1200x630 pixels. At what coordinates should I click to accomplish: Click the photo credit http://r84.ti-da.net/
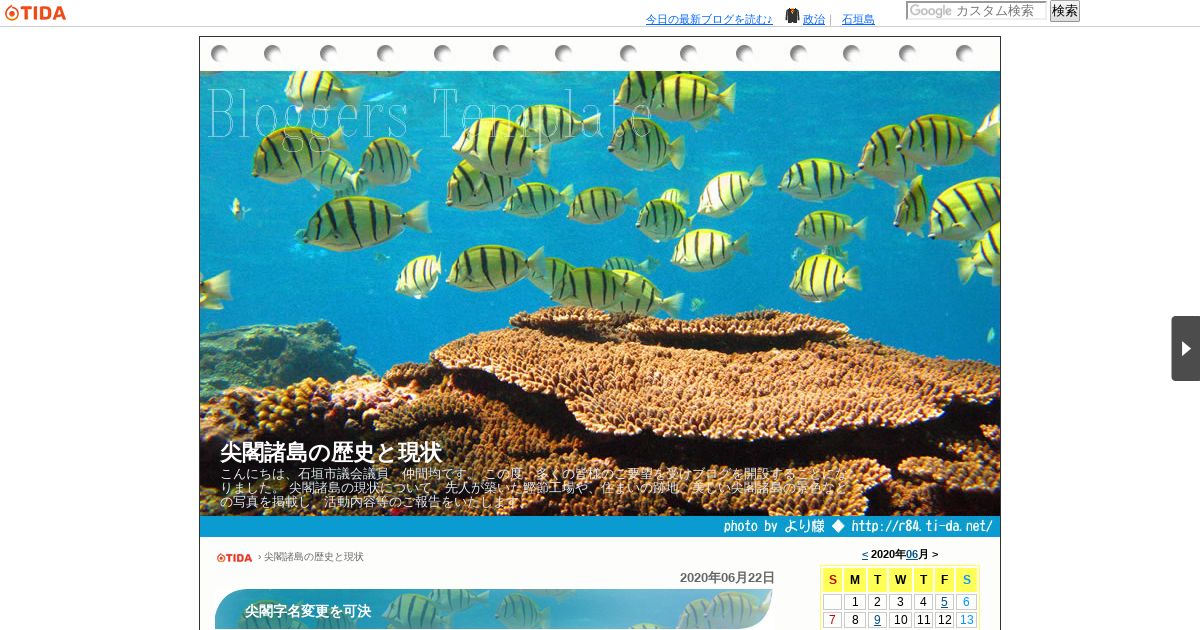922,526
